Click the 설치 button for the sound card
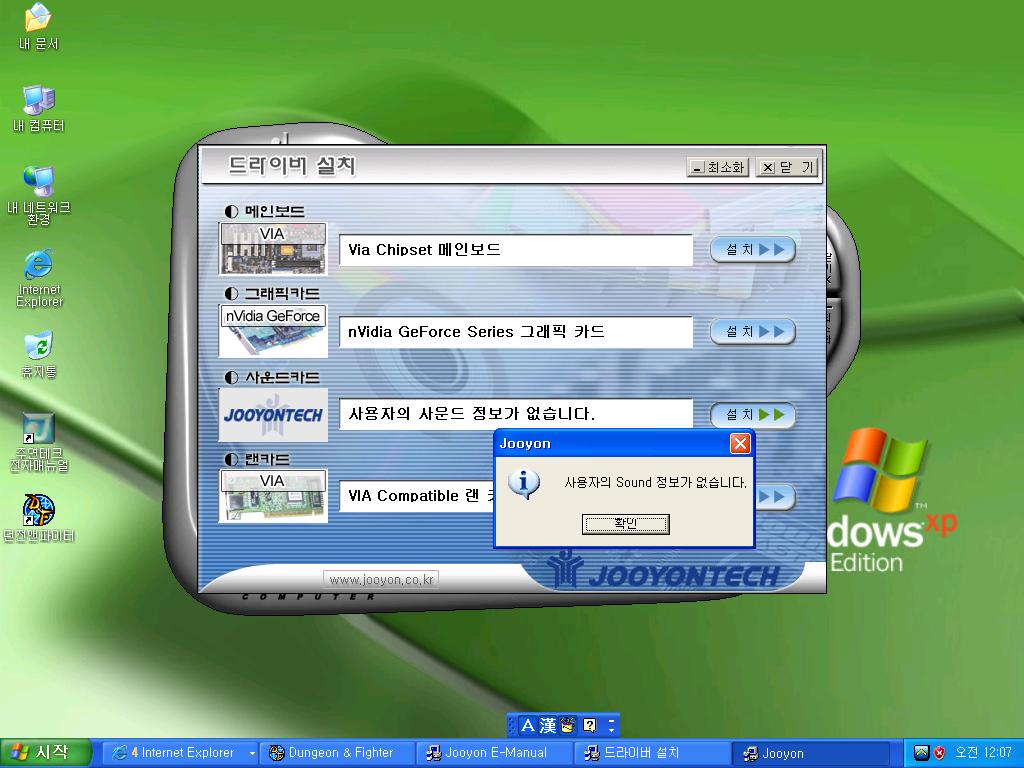The height and width of the screenshot is (768, 1024). click(752, 415)
